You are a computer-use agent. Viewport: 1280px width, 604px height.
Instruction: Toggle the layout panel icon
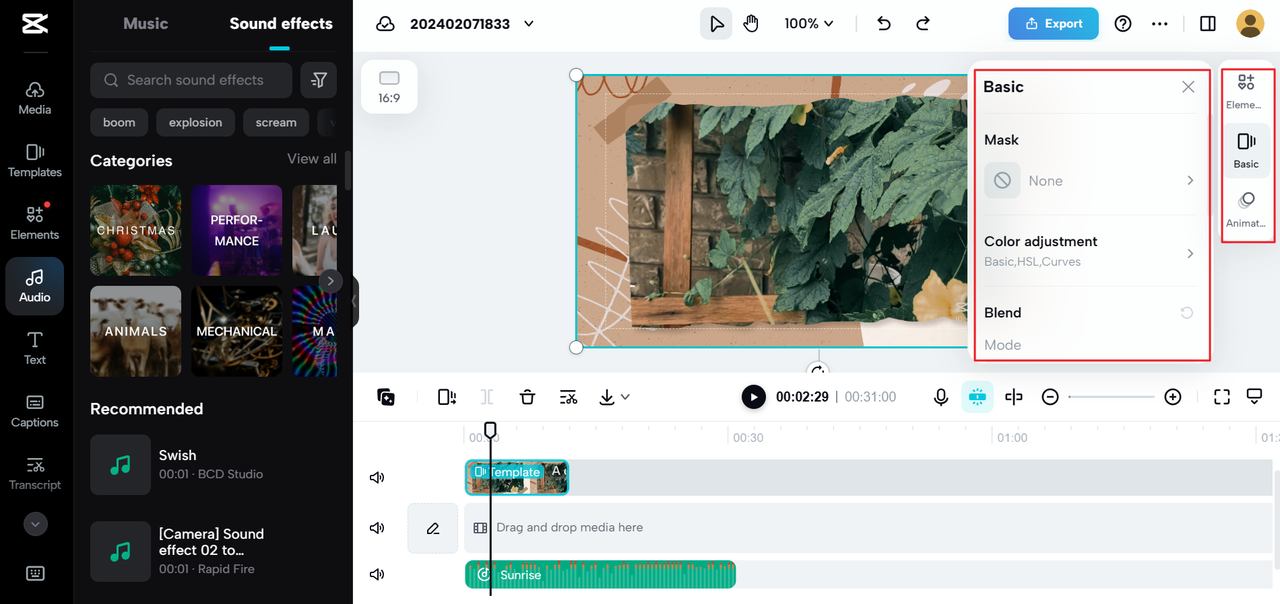click(1208, 24)
